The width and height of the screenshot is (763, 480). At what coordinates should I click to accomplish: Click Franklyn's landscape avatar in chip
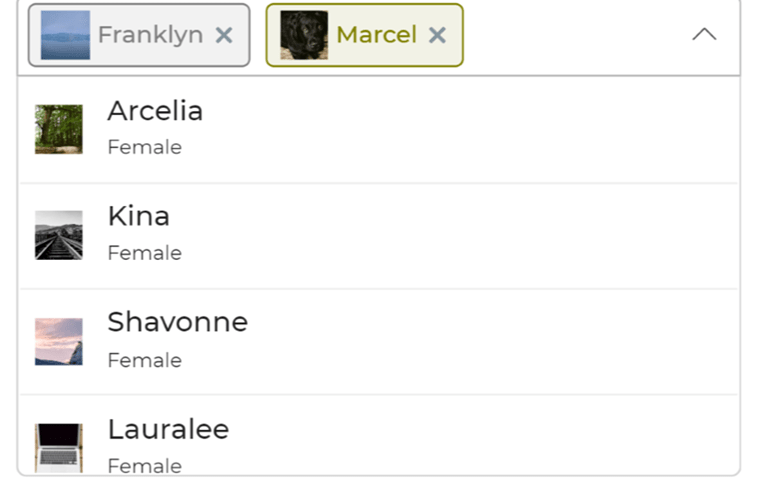tap(65, 35)
